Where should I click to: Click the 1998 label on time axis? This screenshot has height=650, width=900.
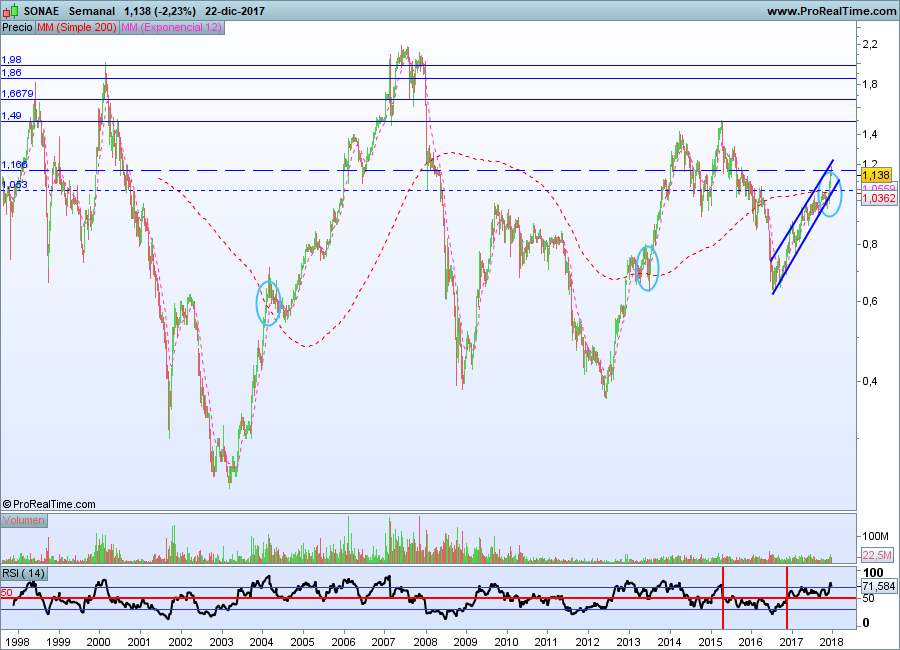[17, 642]
